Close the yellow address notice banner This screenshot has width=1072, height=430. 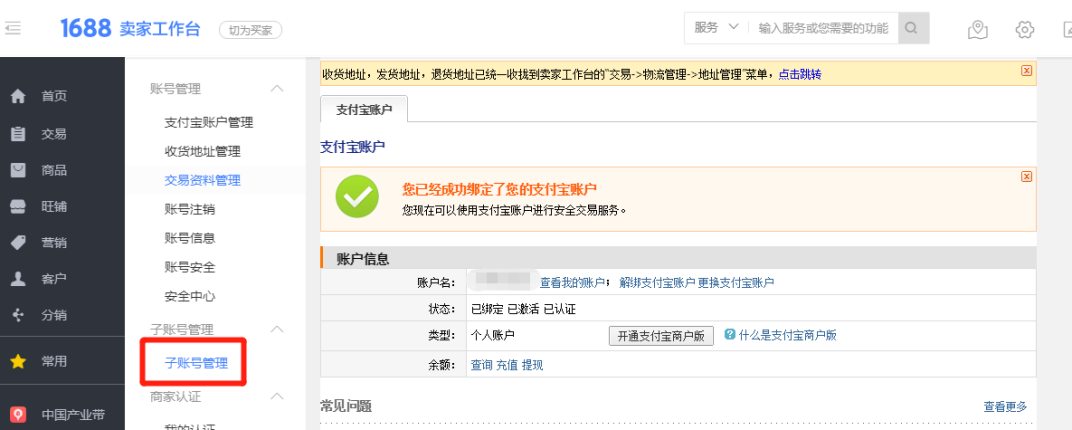1026,70
